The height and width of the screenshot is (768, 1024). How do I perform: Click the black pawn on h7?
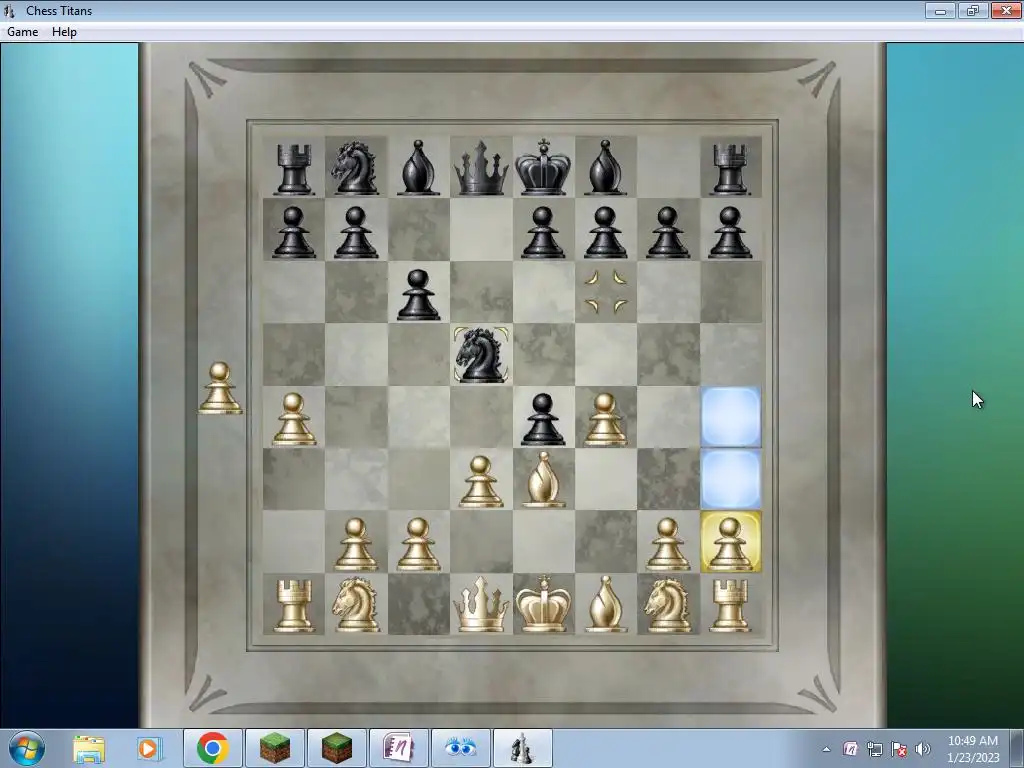pyautogui.click(x=730, y=232)
